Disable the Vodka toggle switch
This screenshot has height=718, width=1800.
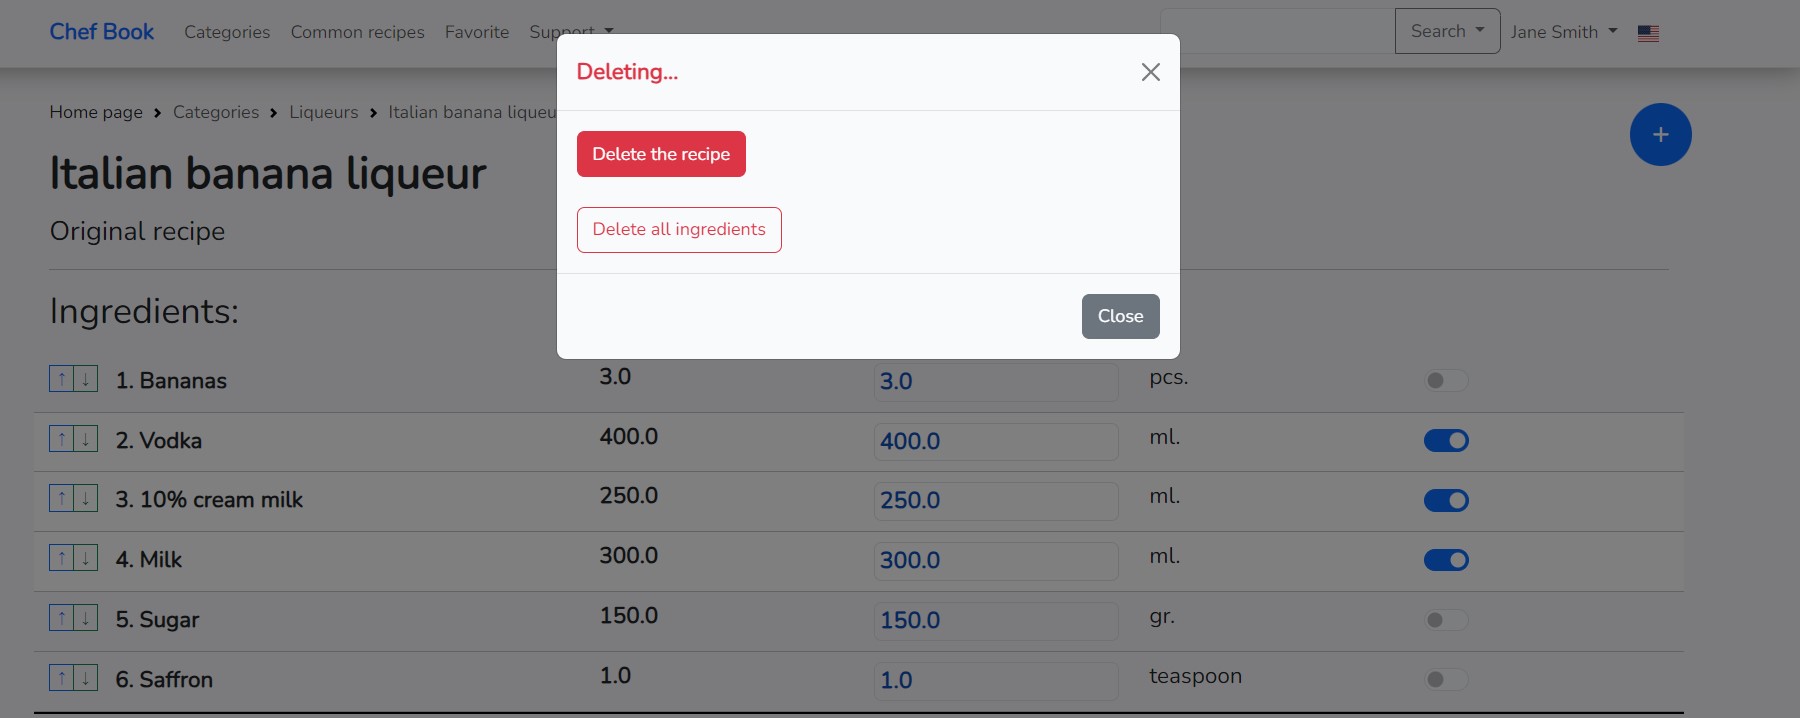click(x=1446, y=440)
